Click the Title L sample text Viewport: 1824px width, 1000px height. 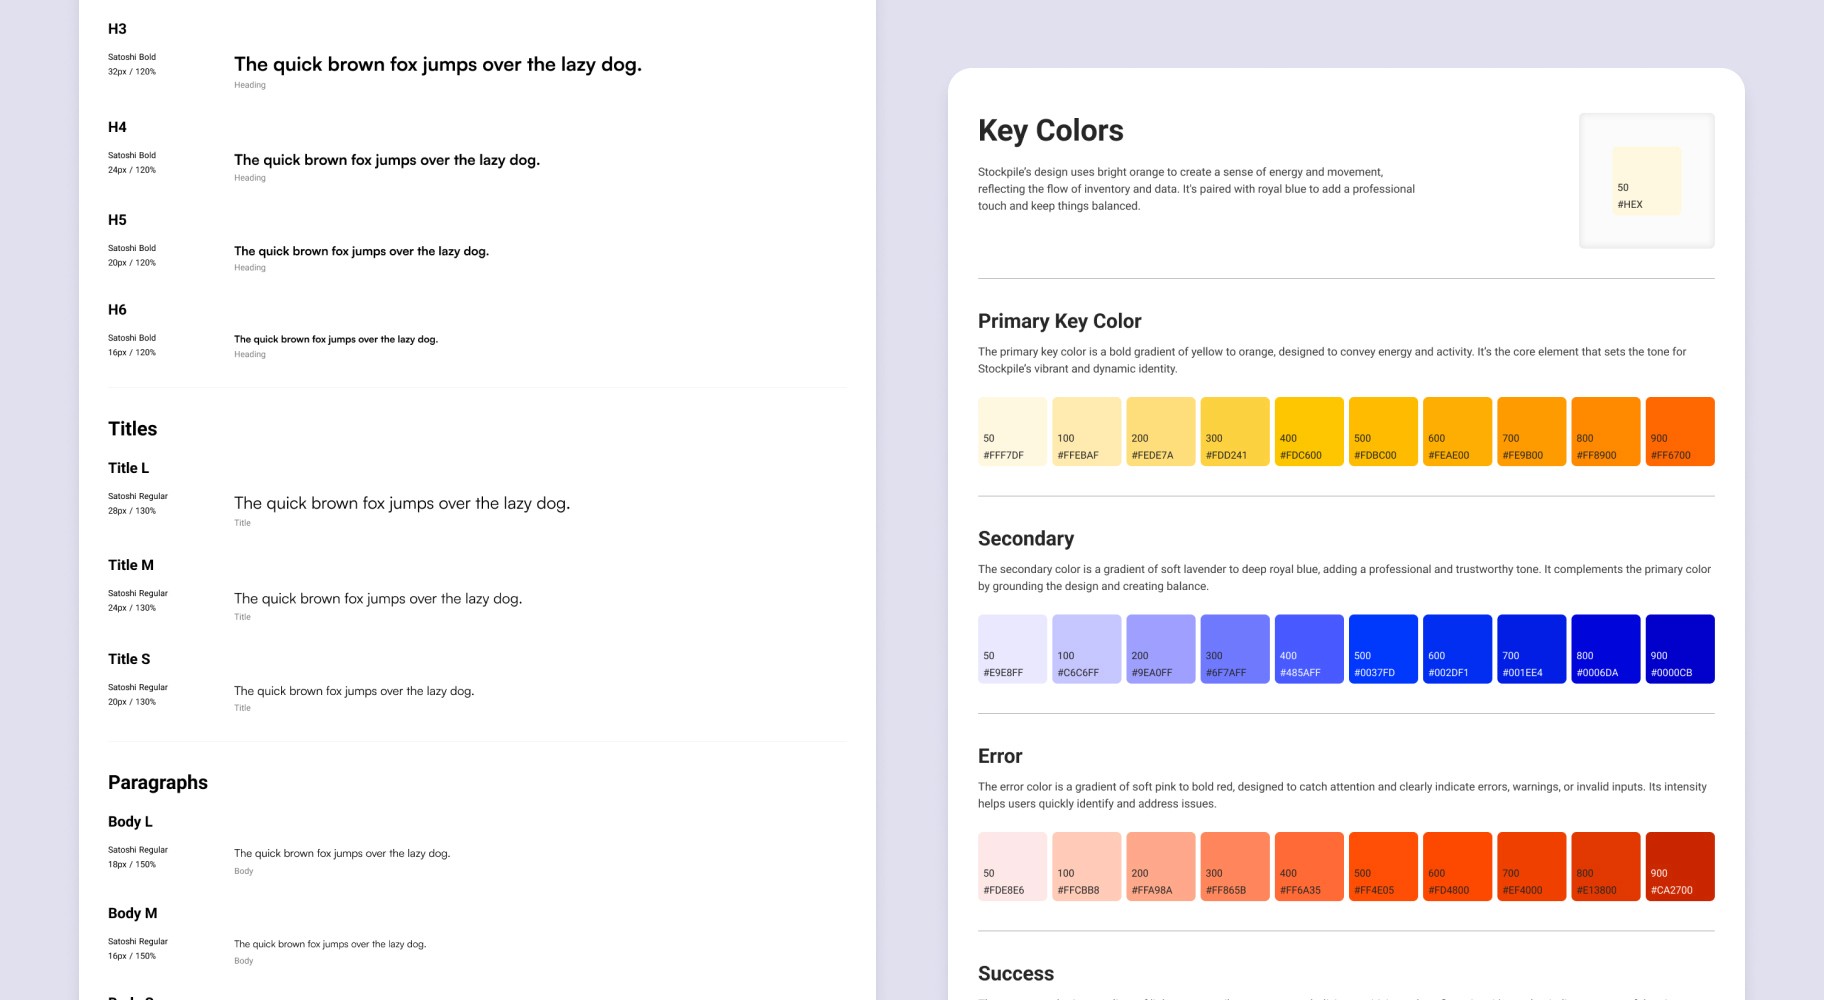(x=402, y=504)
